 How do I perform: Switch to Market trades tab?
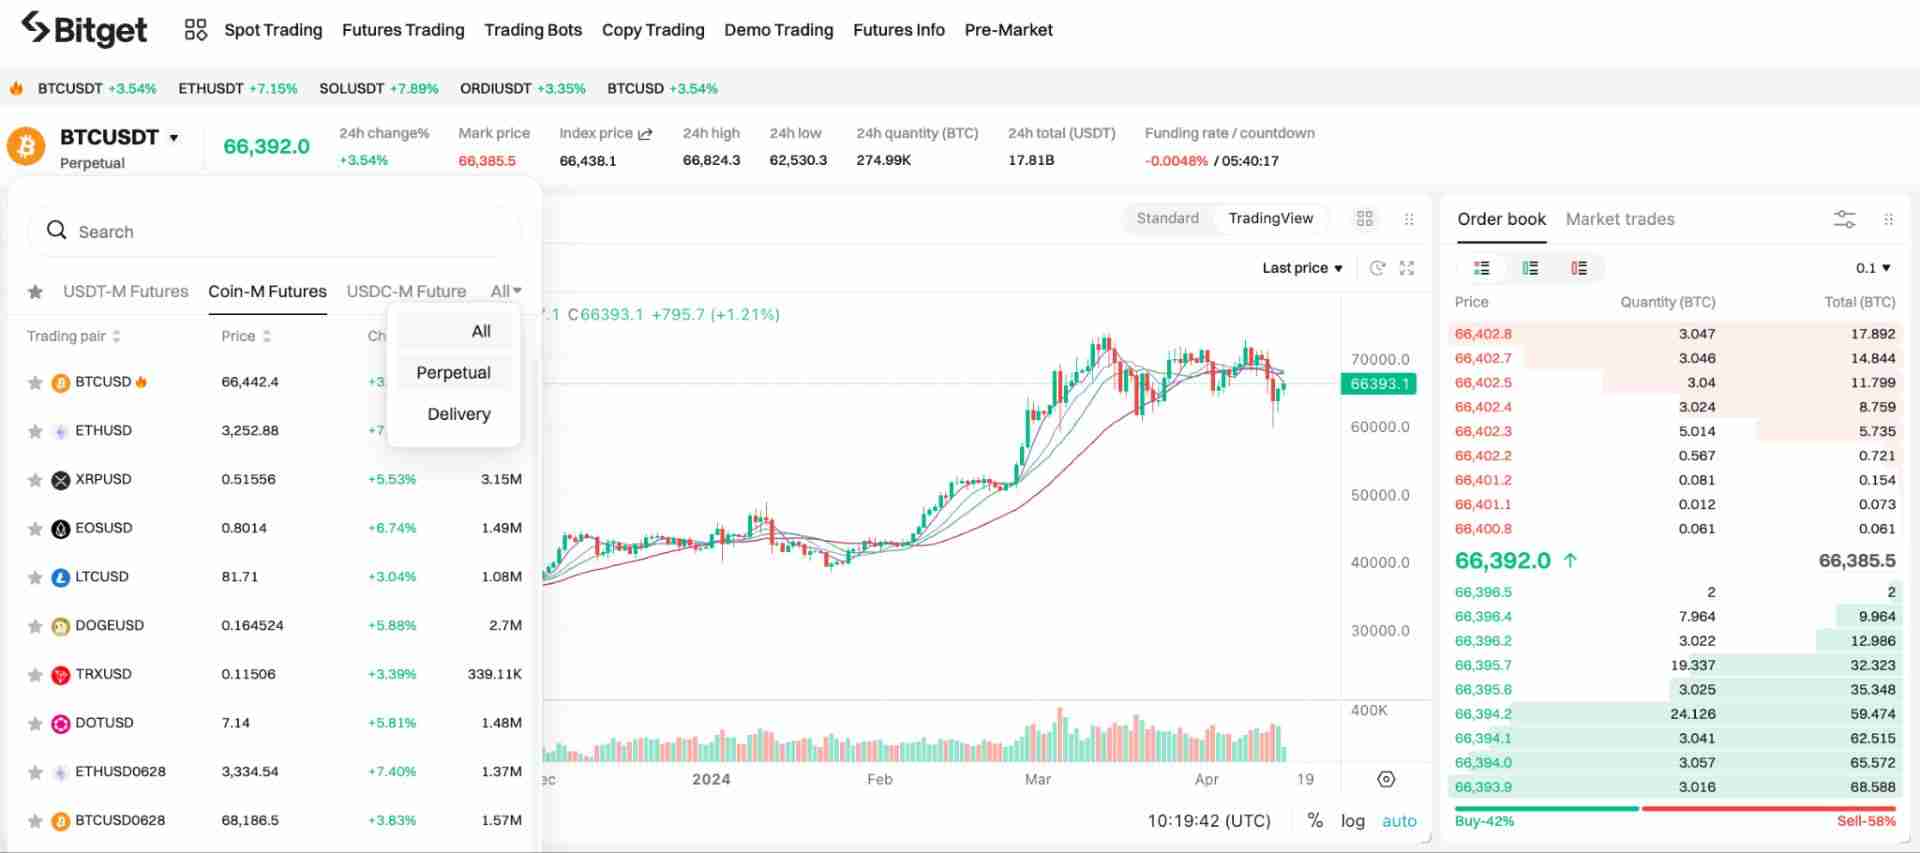pos(1619,219)
